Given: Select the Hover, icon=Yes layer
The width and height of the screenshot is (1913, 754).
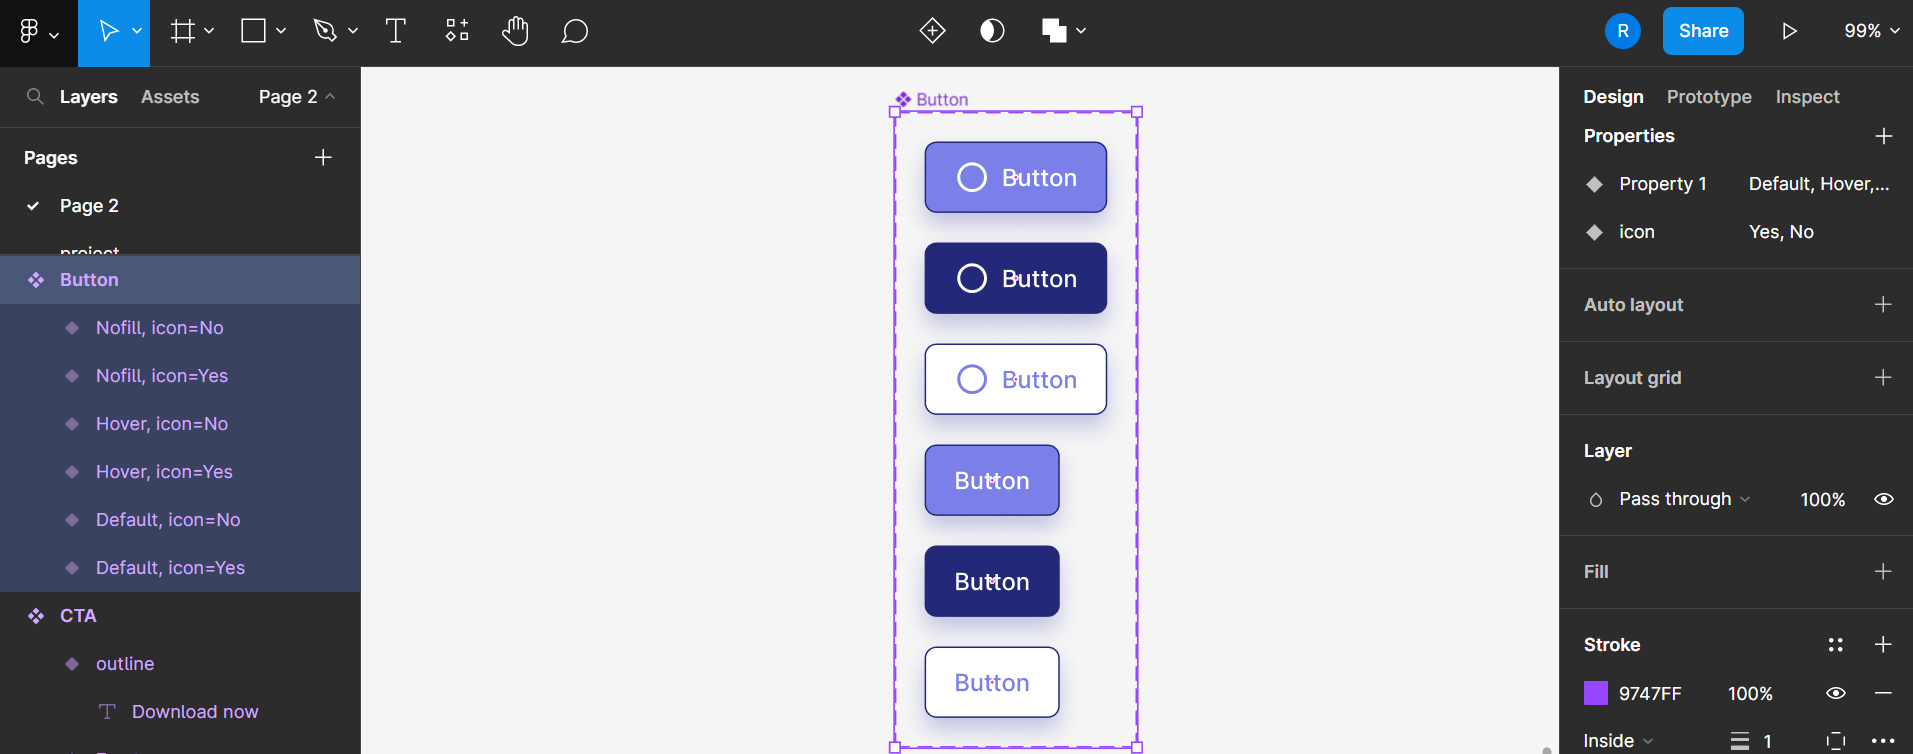Looking at the screenshot, I should (x=164, y=472).
